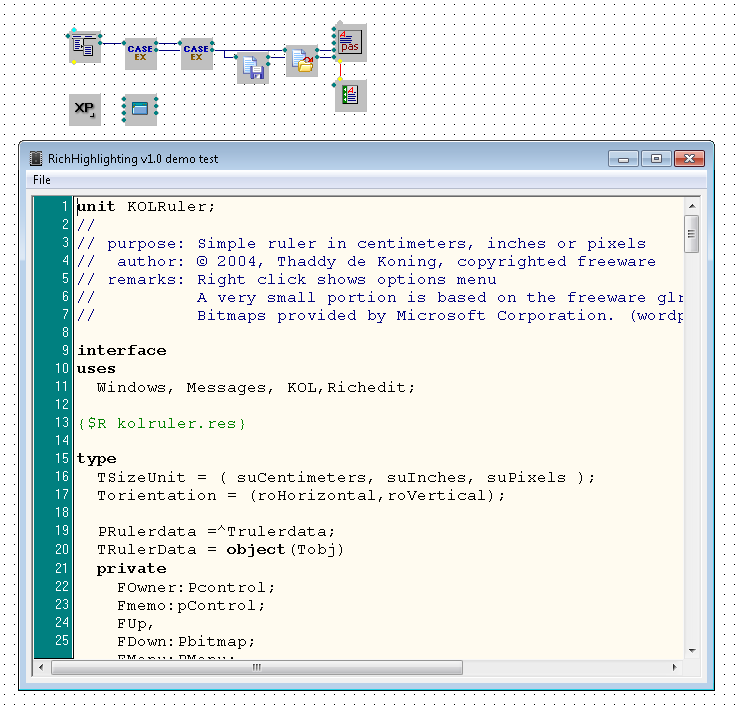Click the vertical scrollbar down arrow
The image size is (735, 707).
[691, 649]
